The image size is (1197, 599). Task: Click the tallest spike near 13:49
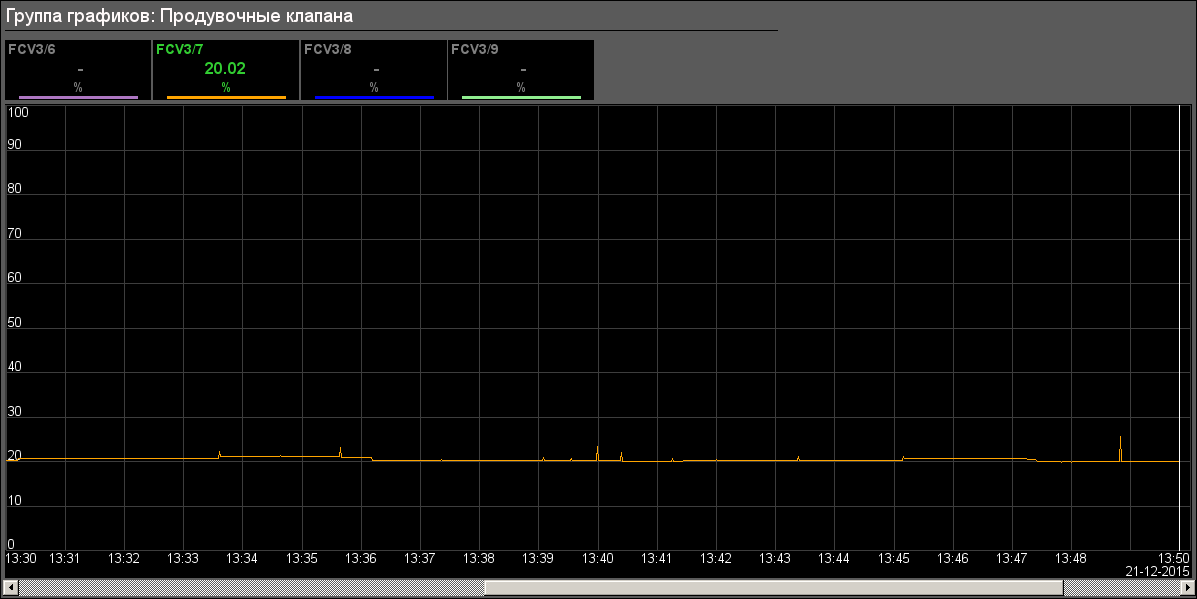(1120, 442)
